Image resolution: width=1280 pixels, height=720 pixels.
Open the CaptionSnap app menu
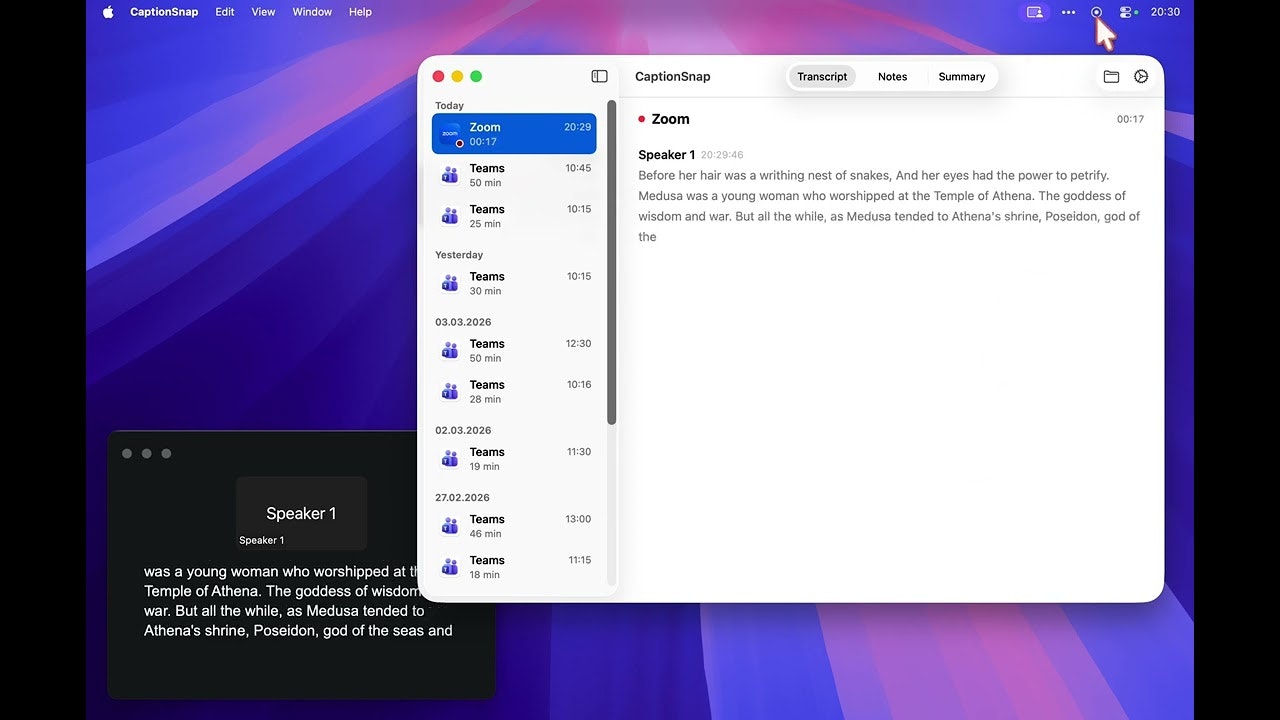[164, 12]
